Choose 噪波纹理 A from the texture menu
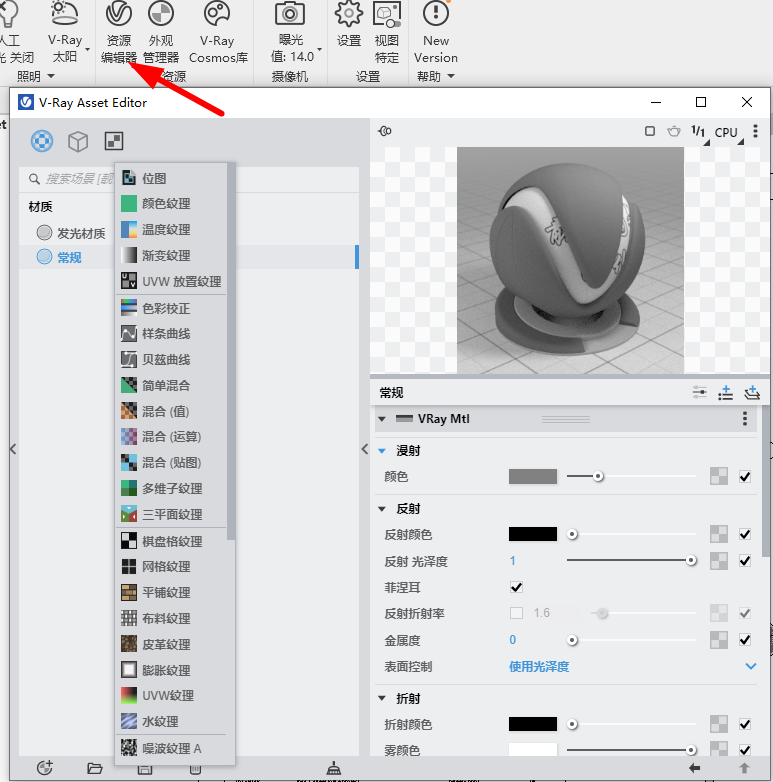Image resolution: width=773 pixels, height=782 pixels. [171, 748]
